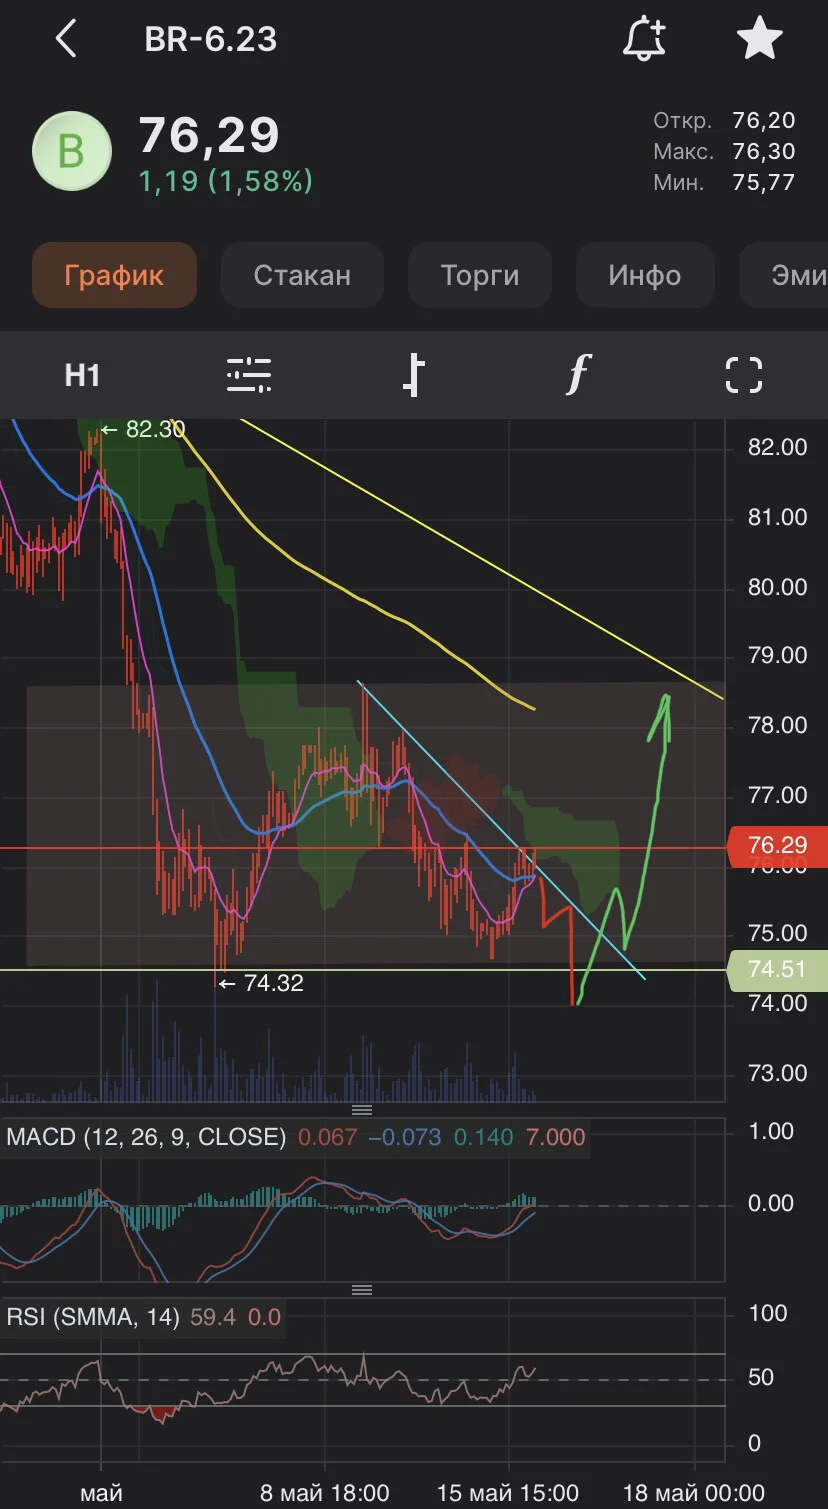Screen dimensions: 828x1509
Task: Tap the 15 май 15:00 time axis label
Action: tap(508, 1493)
